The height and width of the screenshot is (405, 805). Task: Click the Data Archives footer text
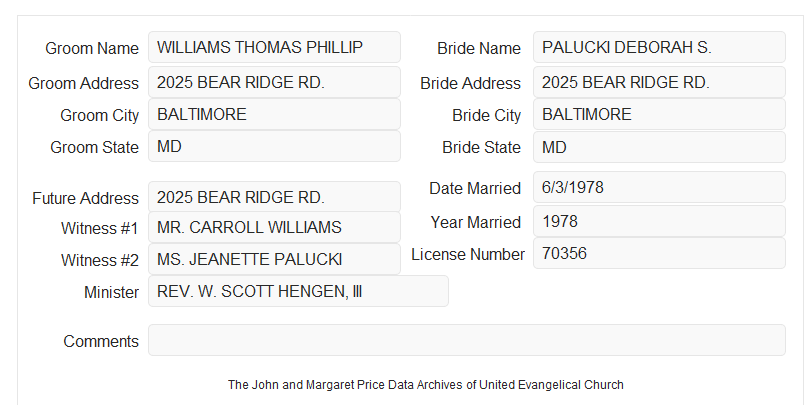click(426, 385)
